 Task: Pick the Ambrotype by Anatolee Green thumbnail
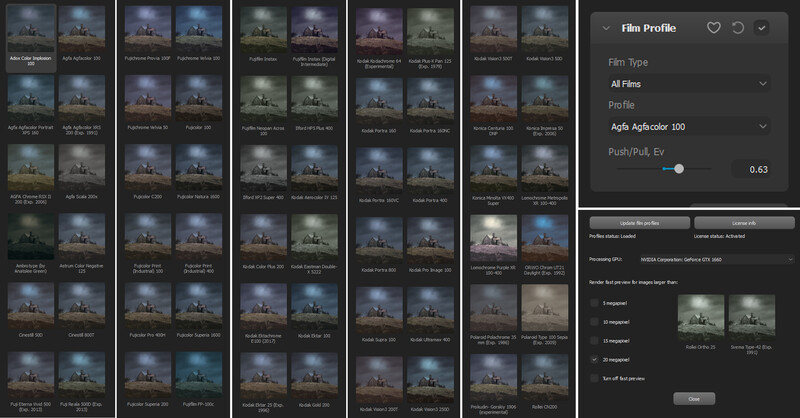[x=31, y=237]
